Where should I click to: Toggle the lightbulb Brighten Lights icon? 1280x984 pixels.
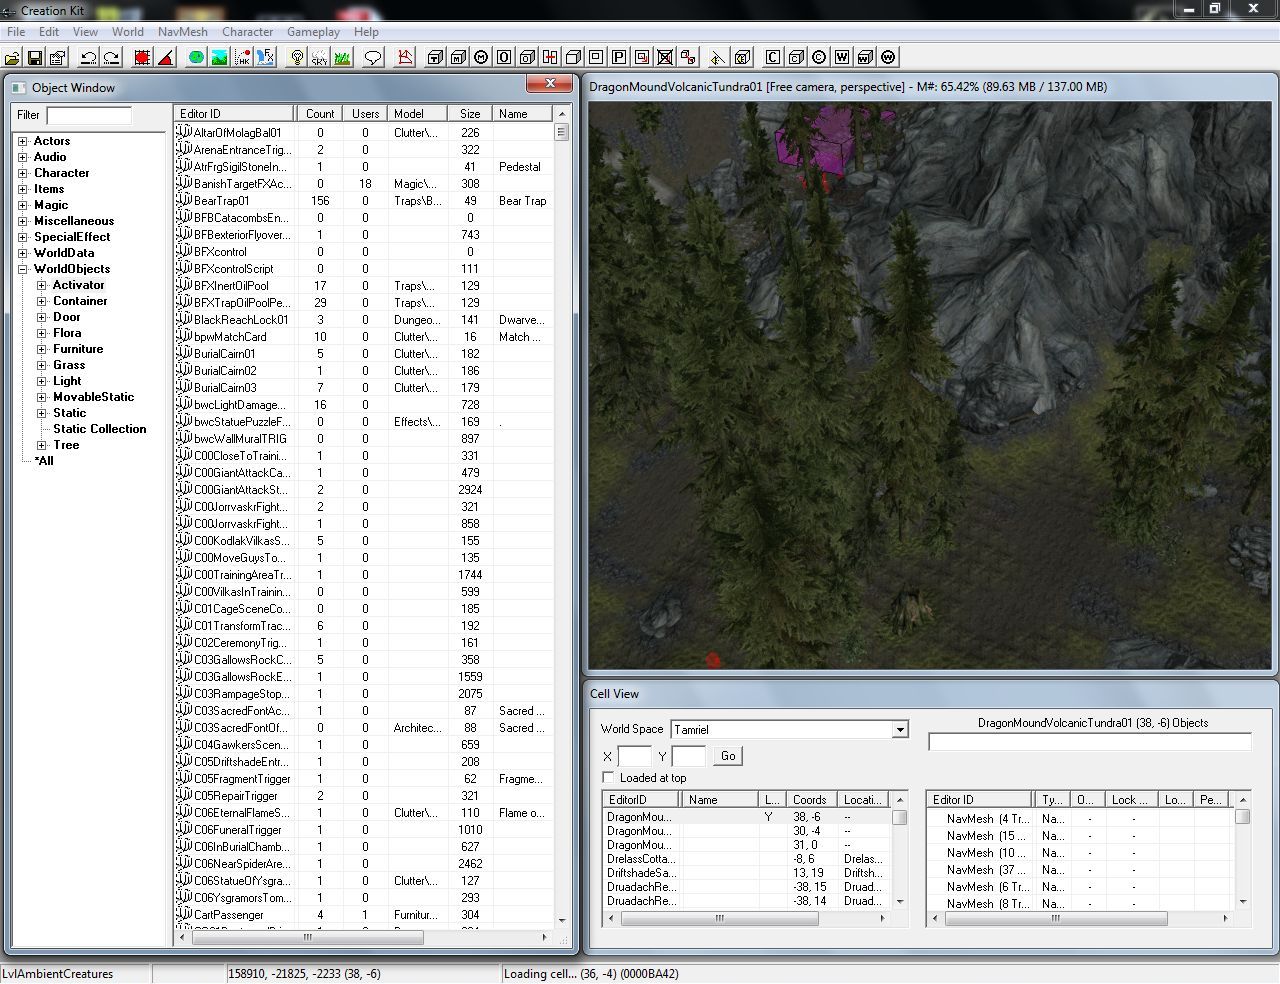tap(296, 58)
